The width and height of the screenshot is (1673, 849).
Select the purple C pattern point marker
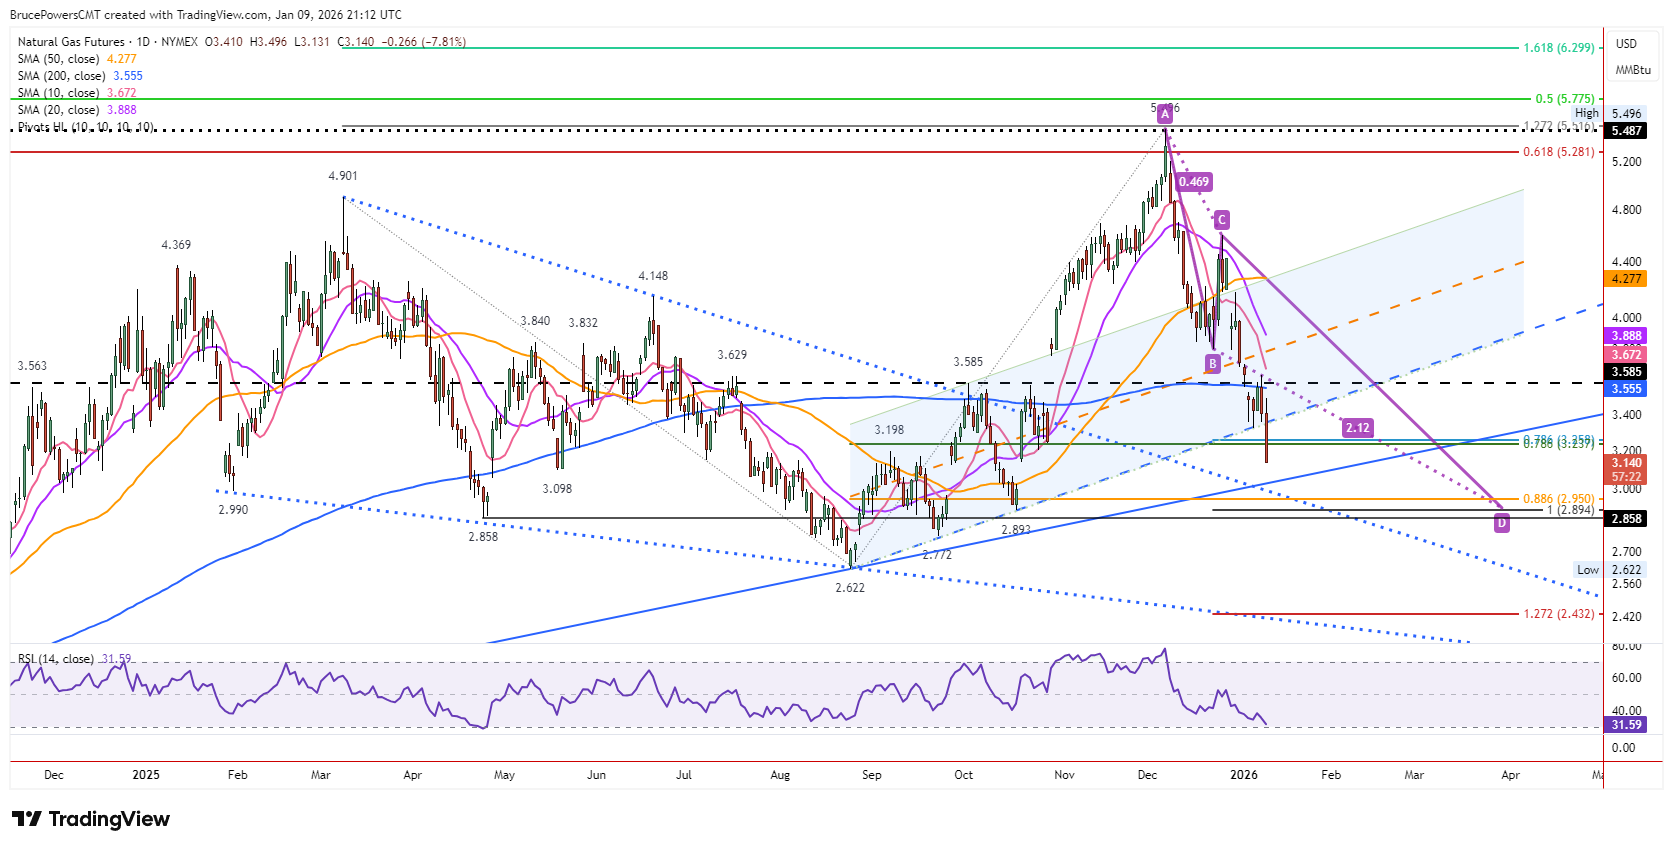[x=1221, y=219]
